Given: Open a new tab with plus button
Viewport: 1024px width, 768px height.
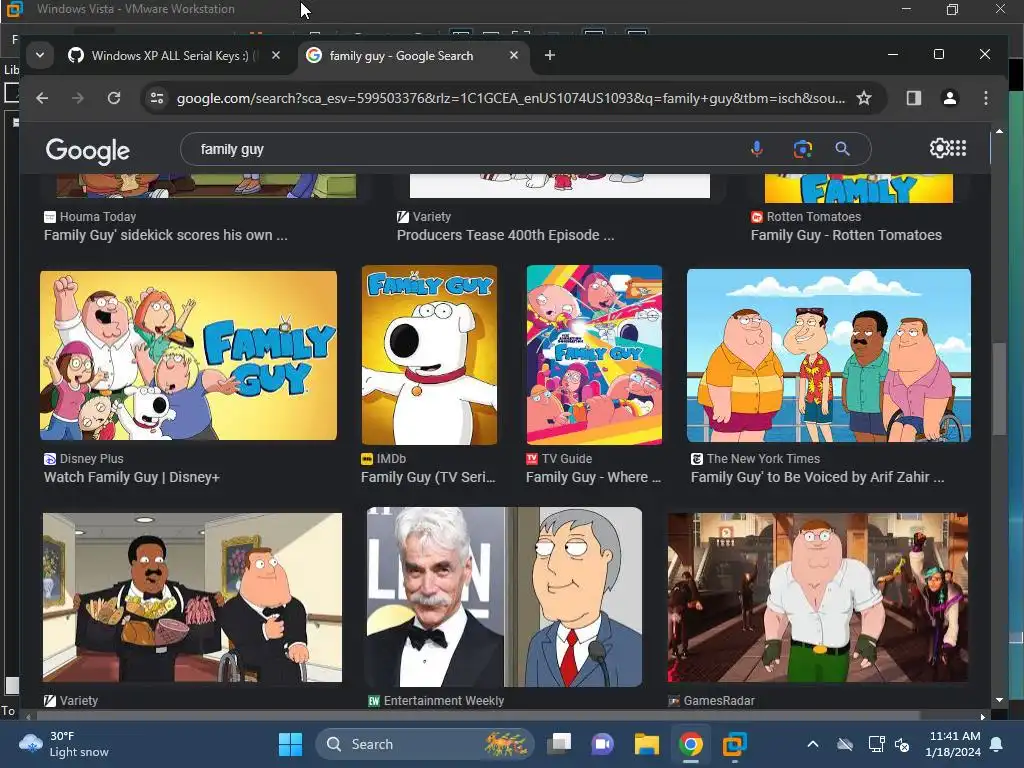Looking at the screenshot, I should point(550,56).
